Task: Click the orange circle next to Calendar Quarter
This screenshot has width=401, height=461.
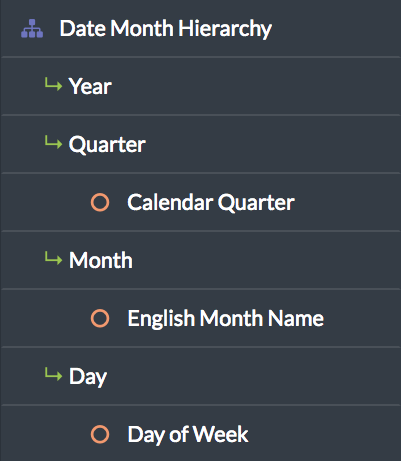Action: [100, 202]
